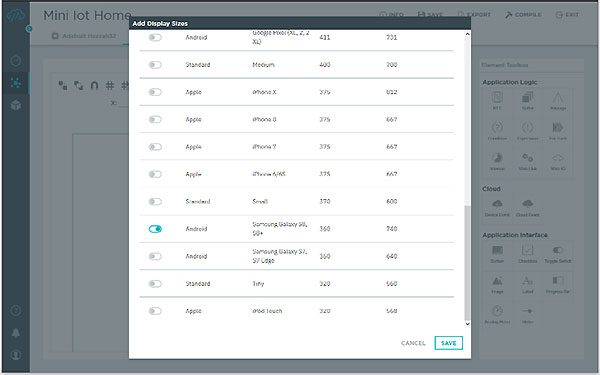Enable the Standard Medium display toggle
600x375 pixels.
155,65
